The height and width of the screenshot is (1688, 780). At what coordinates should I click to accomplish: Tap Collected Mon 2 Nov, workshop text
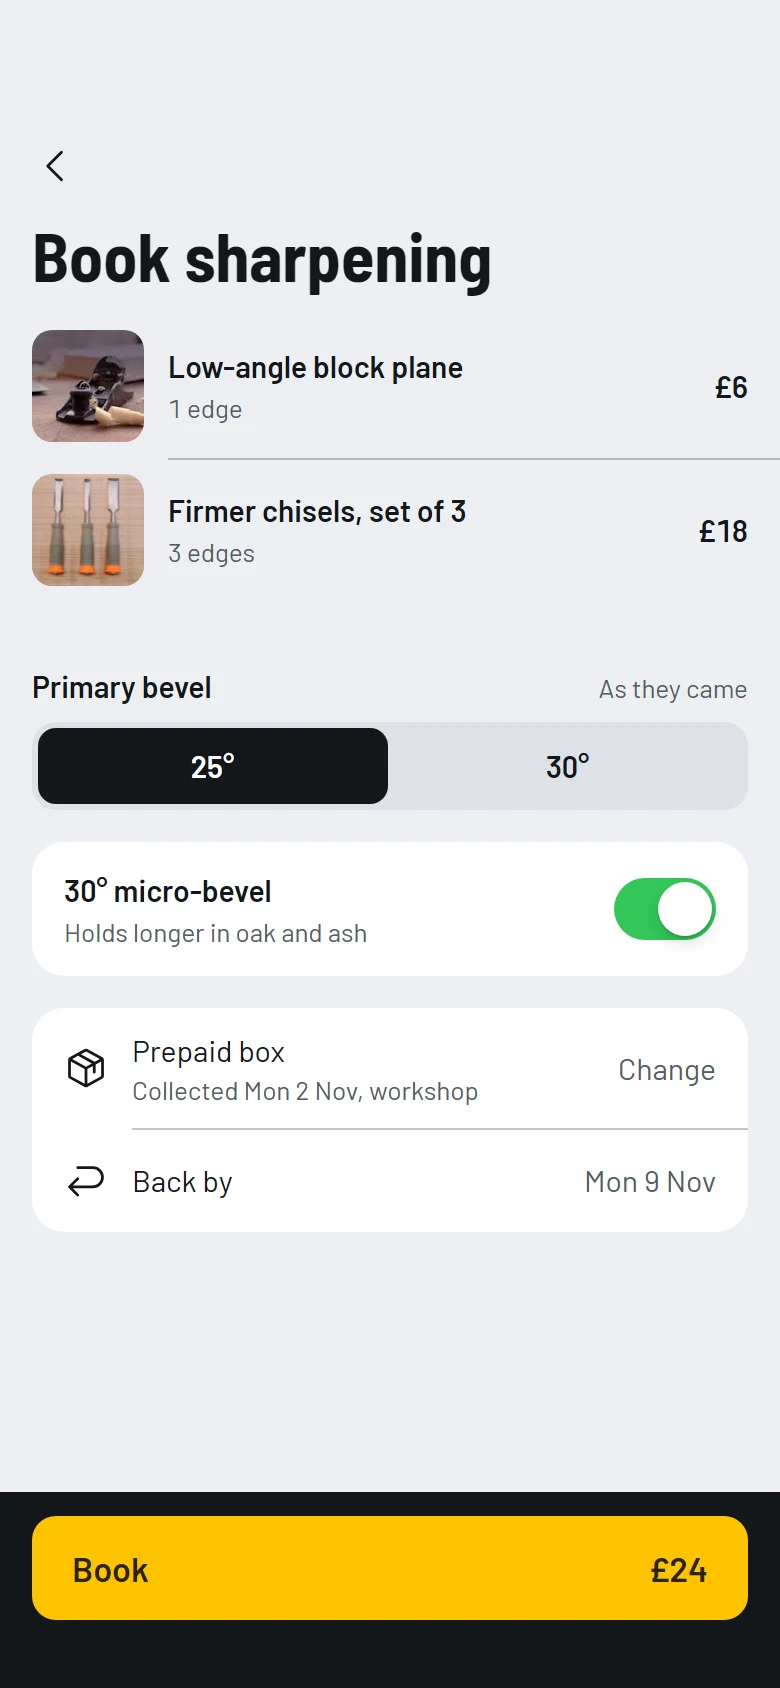[x=305, y=1092]
